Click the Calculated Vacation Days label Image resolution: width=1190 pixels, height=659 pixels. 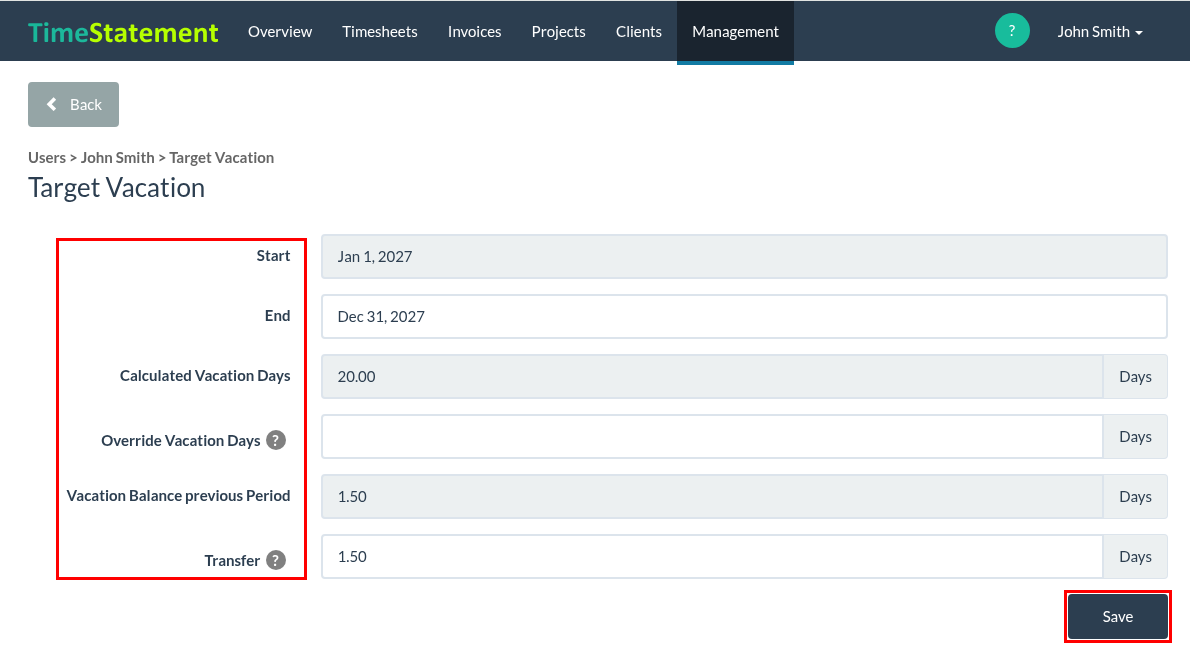coord(205,376)
